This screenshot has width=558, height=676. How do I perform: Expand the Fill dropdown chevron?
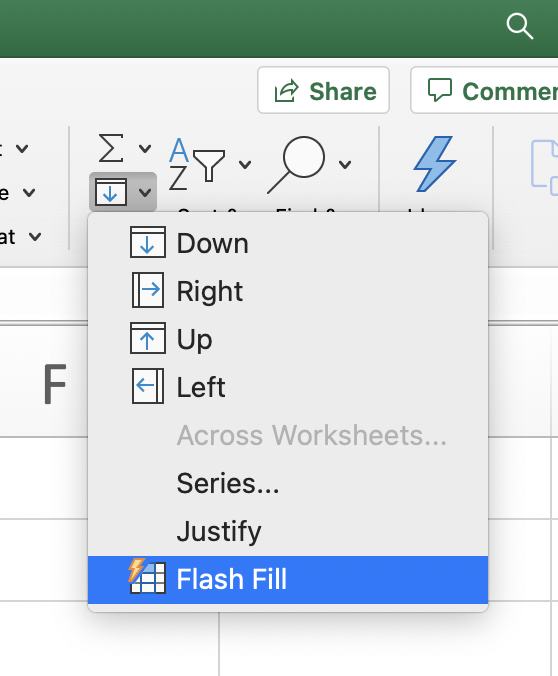tap(145, 192)
